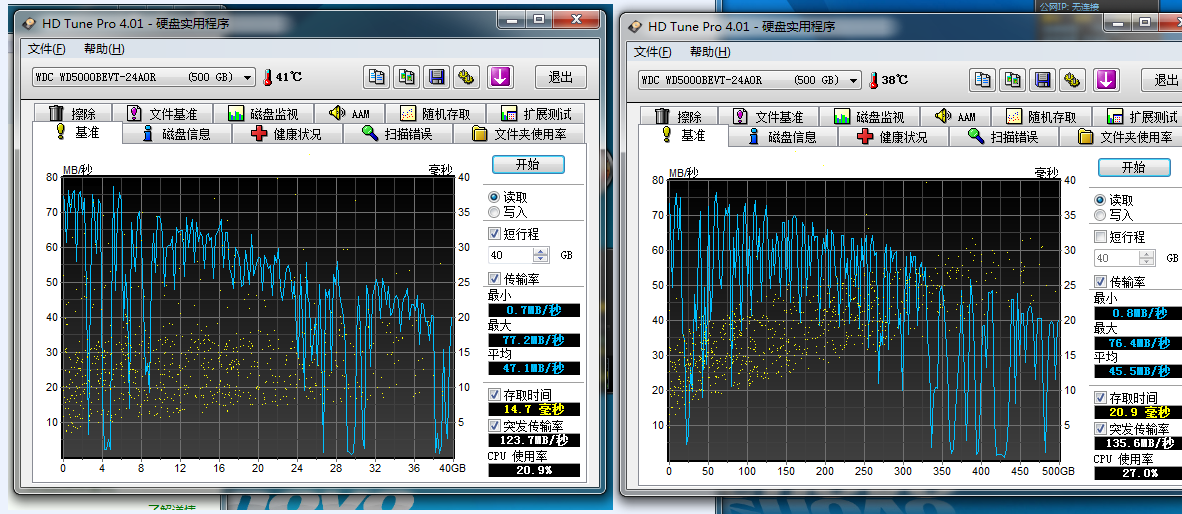
Task: Click 扩展测试 tab icon in right window
Action: point(1115,116)
